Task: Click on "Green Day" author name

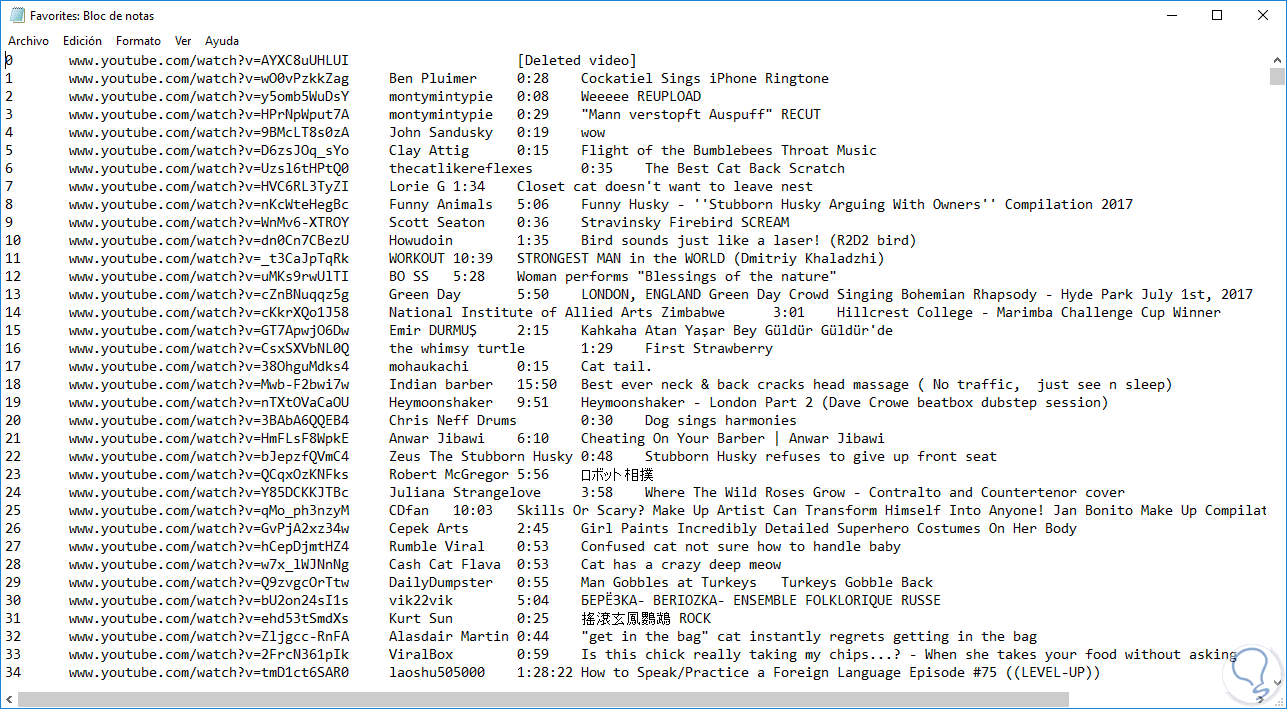Action: (x=425, y=294)
